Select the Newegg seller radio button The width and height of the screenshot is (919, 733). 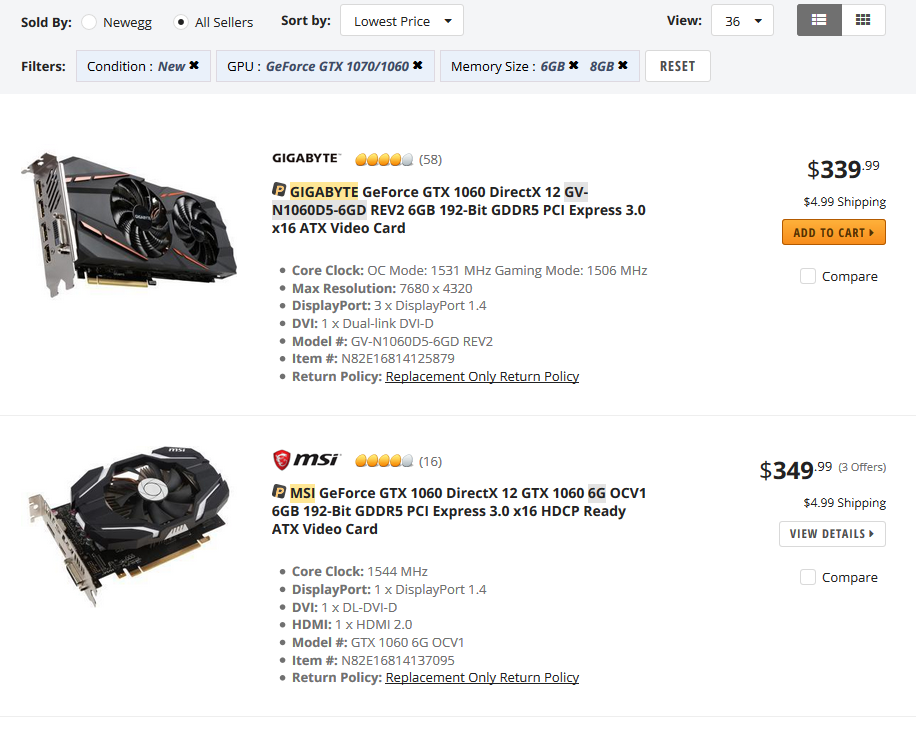[90, 22]
